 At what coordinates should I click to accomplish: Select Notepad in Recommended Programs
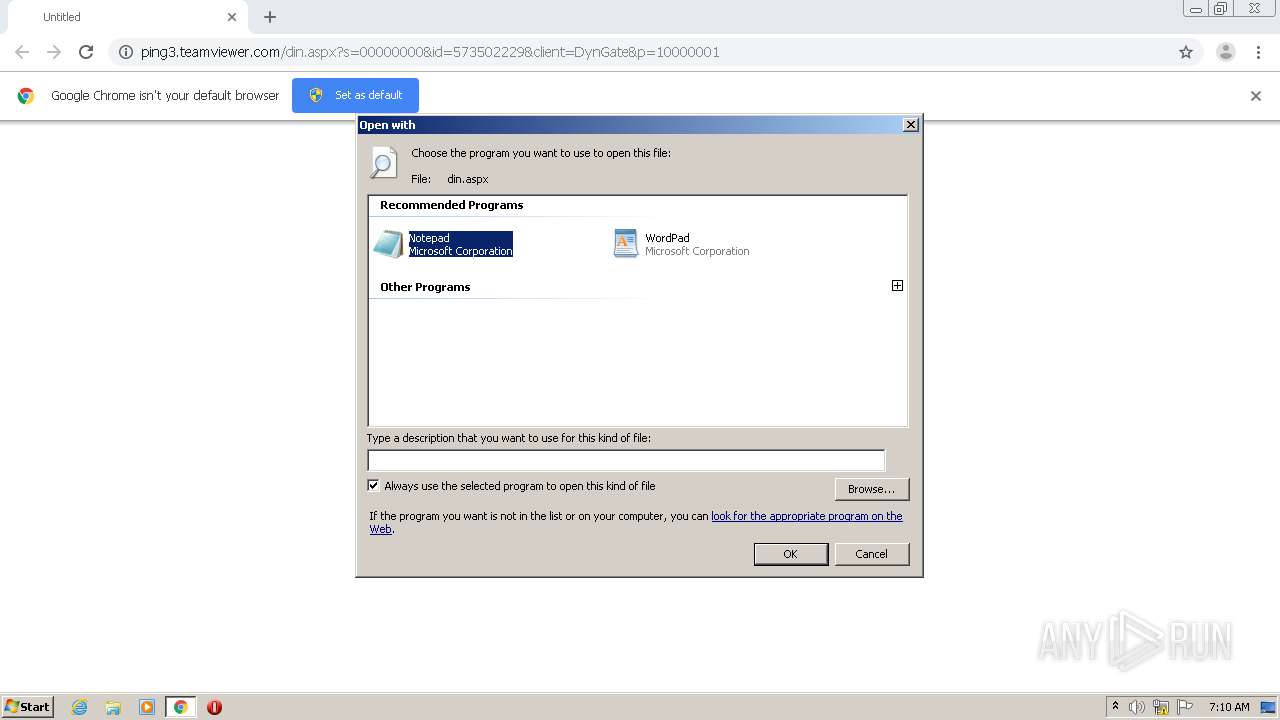[x=443, y=244]
